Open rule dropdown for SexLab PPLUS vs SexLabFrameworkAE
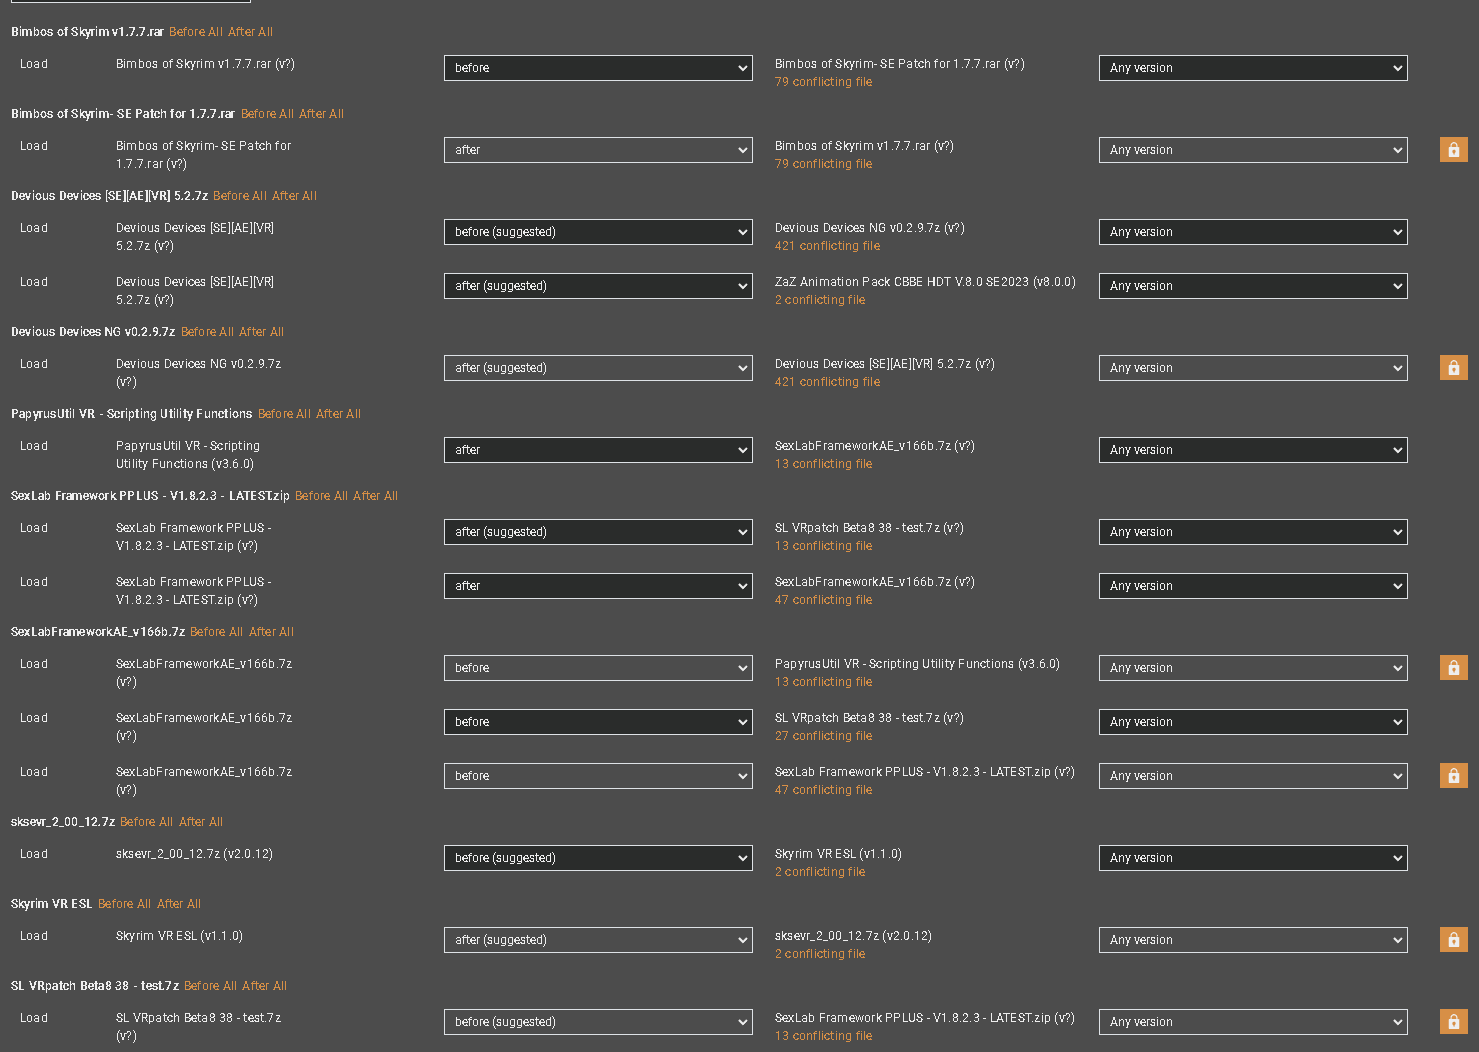This screenshot has width=1479, height=1052. click(598, 586)
